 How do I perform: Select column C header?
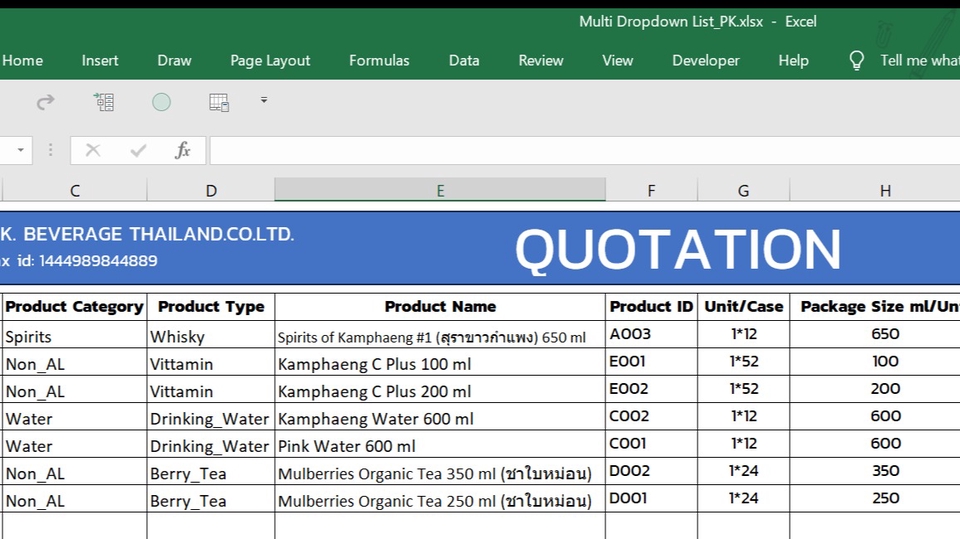75,190
